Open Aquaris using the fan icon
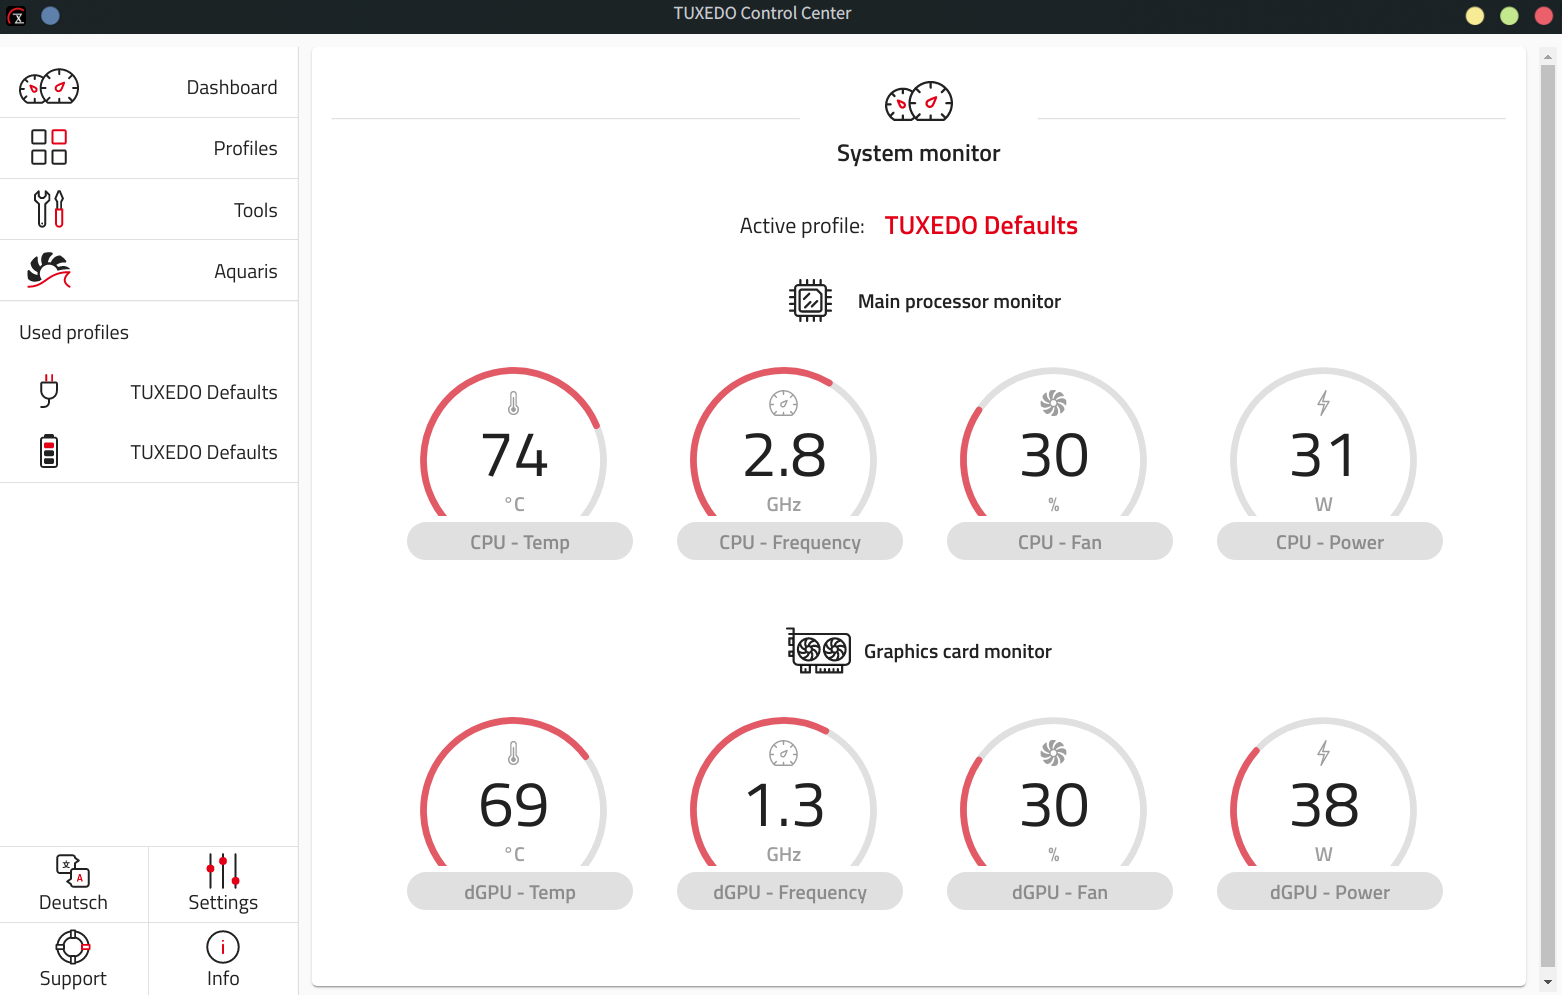The height and width of the screenshot is (995, 1562). pyautogui.click(x=49, y=270)
